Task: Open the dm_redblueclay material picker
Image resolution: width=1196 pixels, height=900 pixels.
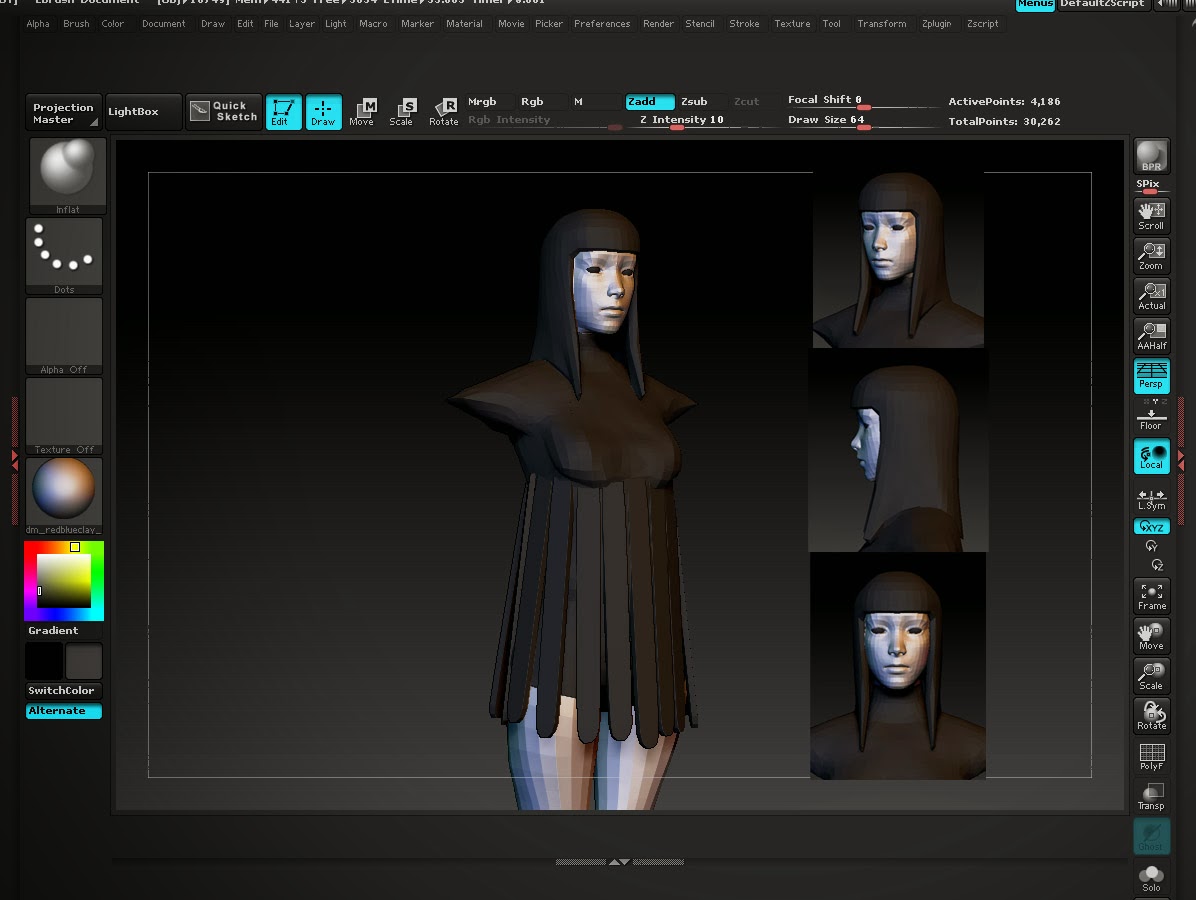Action: point(64,497)
